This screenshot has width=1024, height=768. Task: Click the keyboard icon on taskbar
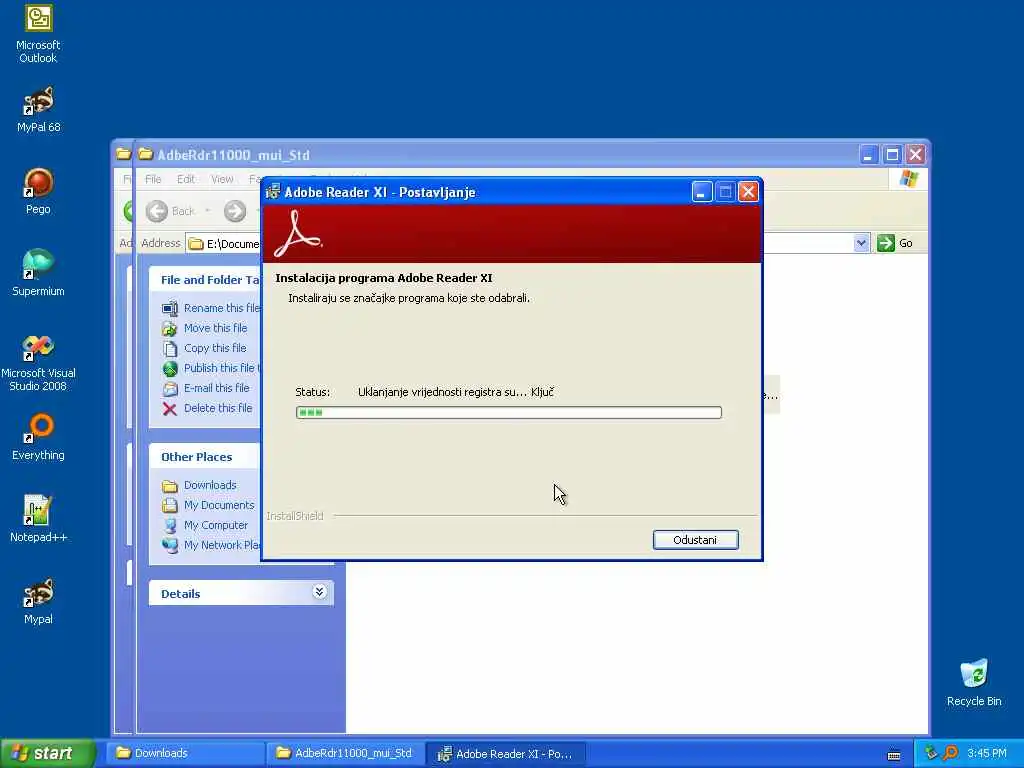click(894, 756)
